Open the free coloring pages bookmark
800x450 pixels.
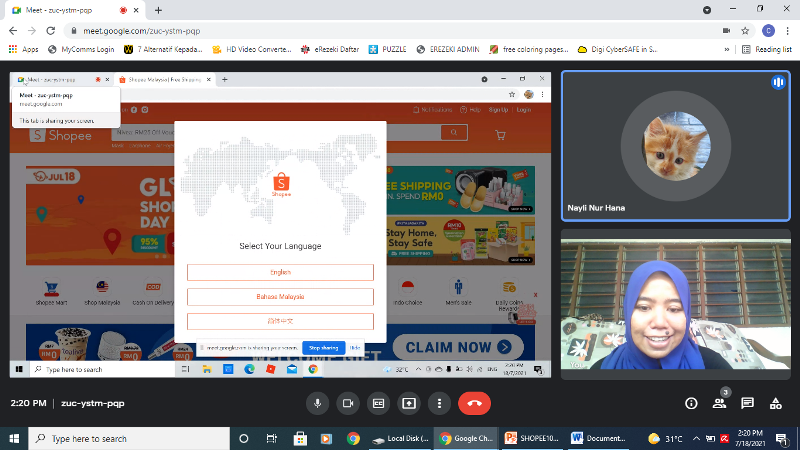tap(529, 49)
